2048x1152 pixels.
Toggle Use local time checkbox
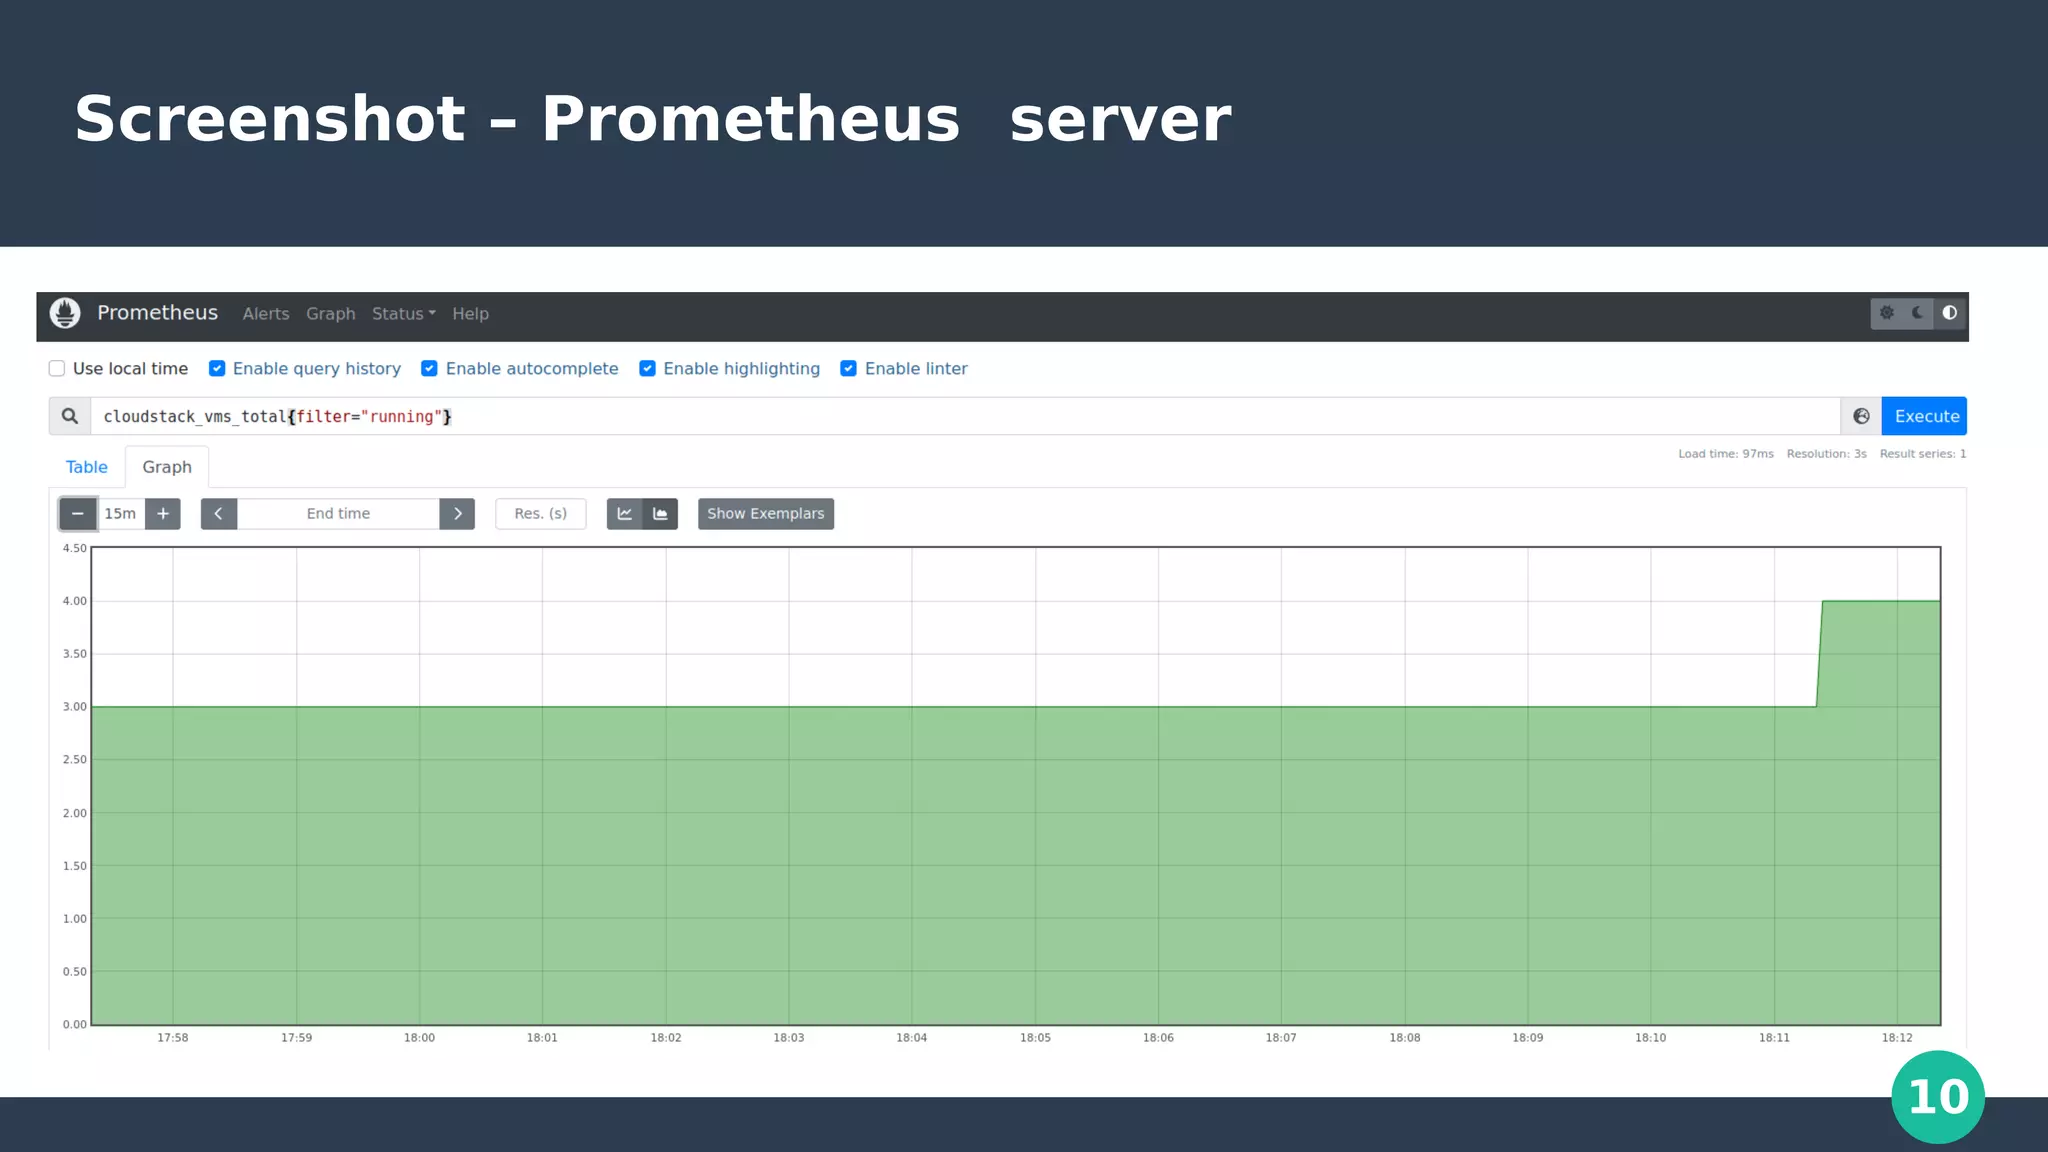coord(57,369)
